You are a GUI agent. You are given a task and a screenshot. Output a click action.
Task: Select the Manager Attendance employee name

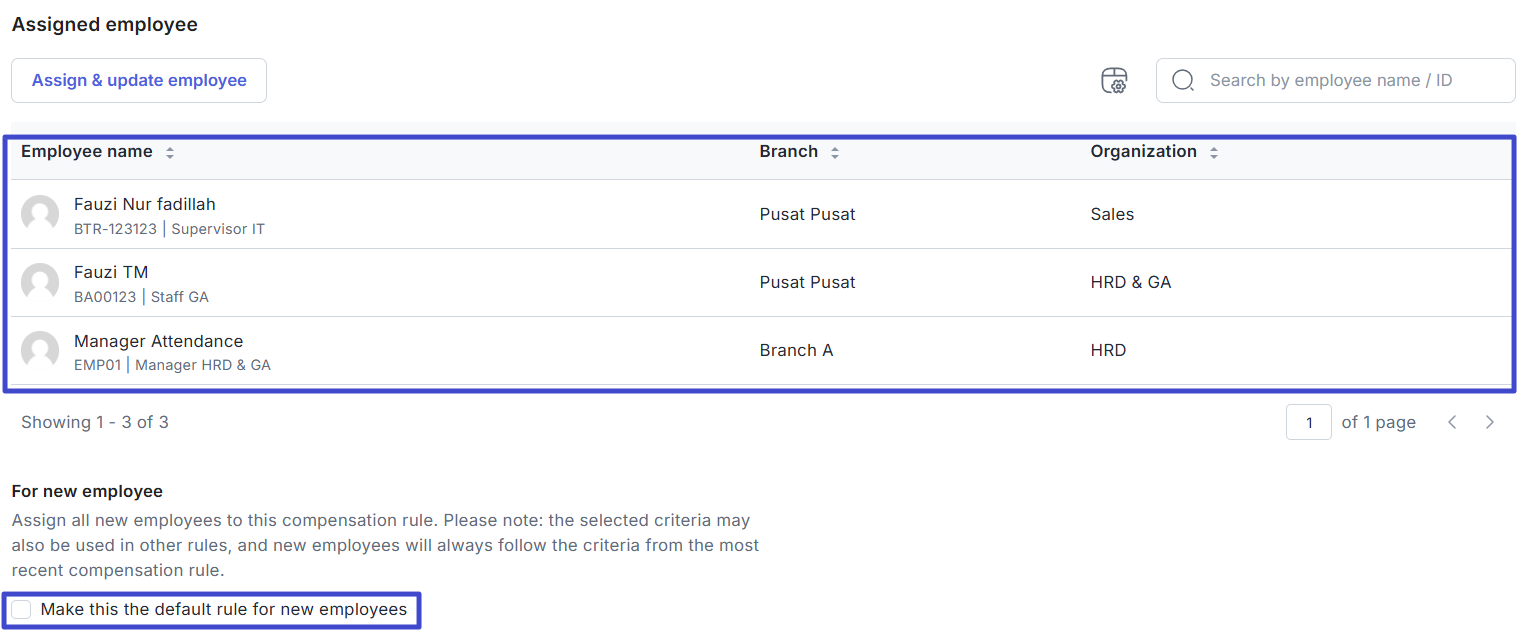tap(158, 341)
